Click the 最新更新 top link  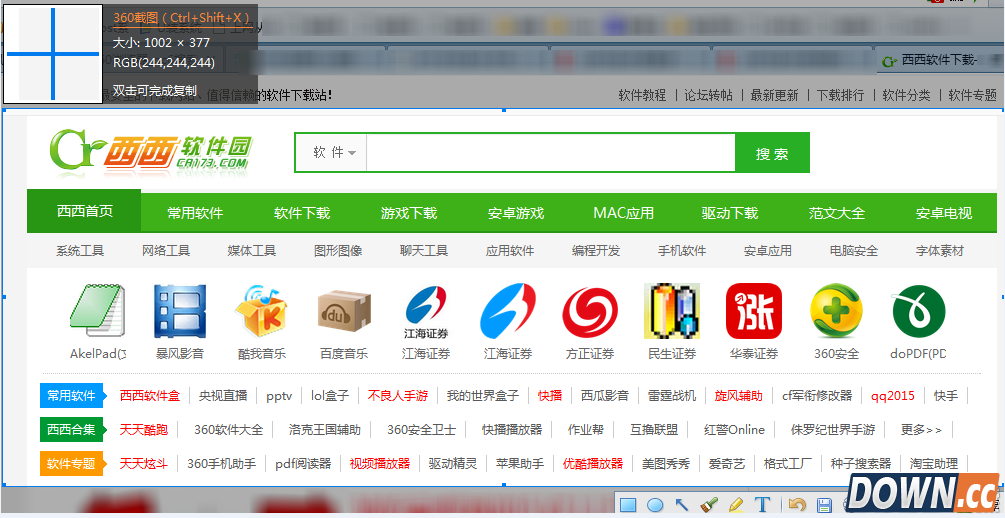point(774,96)
